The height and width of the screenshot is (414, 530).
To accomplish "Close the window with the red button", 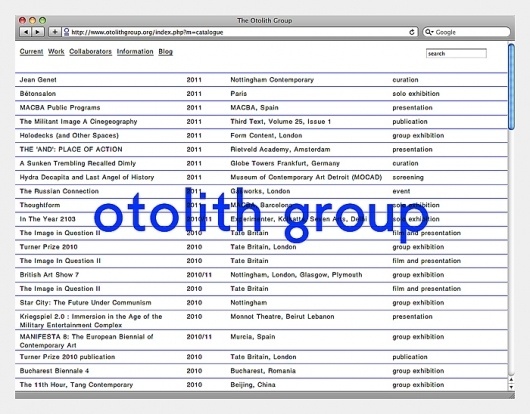I will [x=23, y=20].
